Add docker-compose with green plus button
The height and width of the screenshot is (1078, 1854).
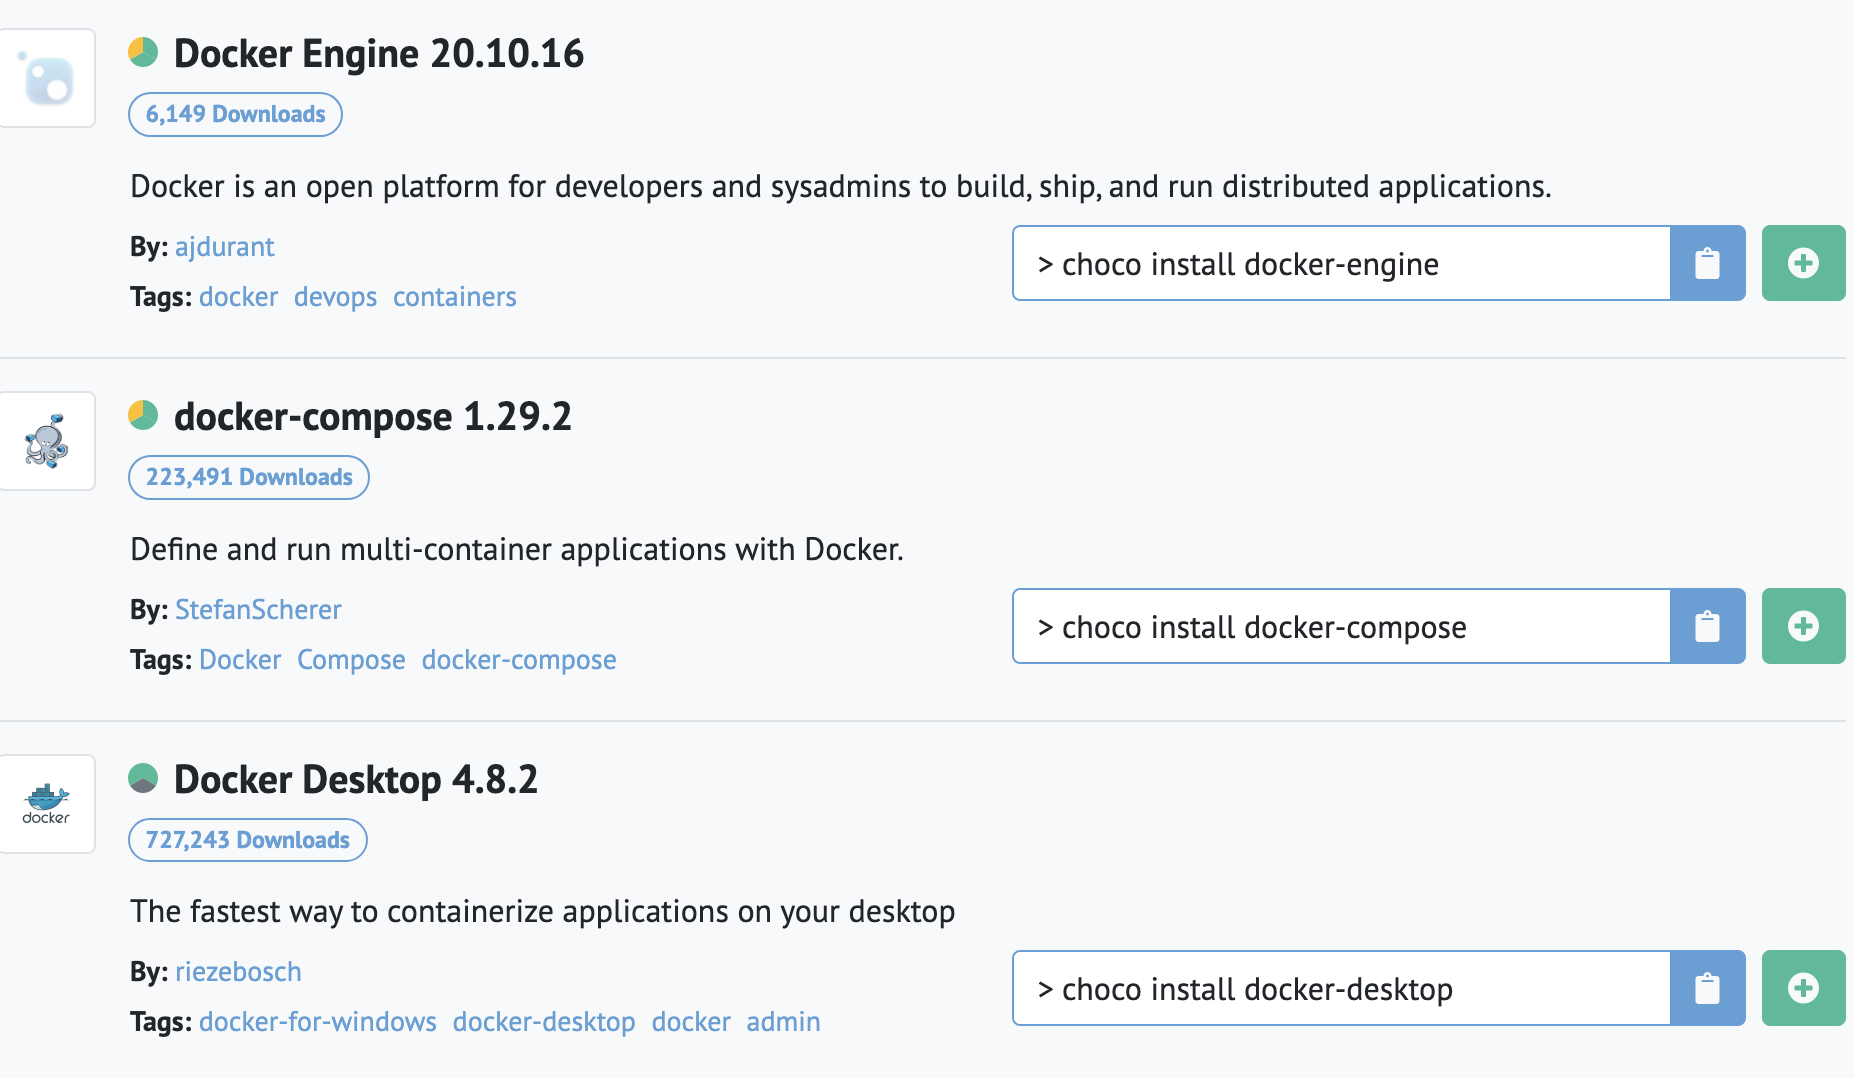coord(1803,626)
